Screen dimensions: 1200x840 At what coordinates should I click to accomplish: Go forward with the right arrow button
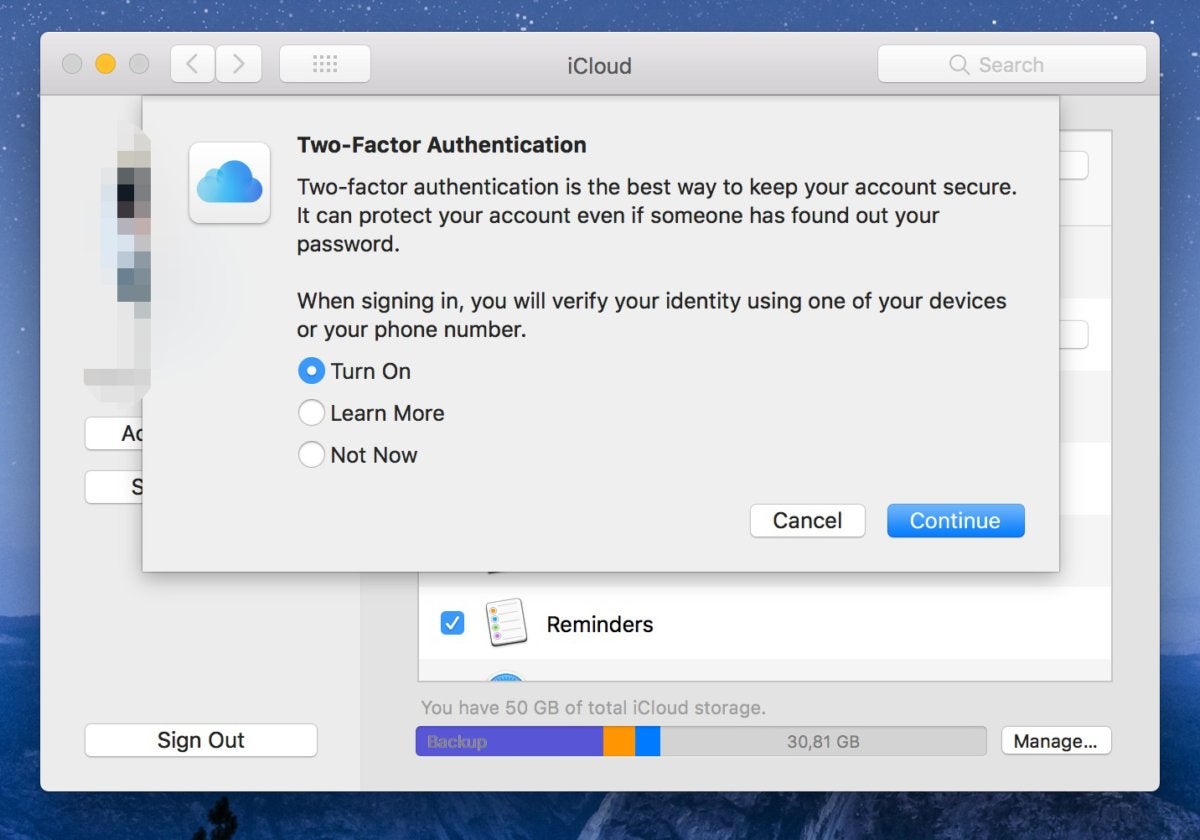[237, 65]
